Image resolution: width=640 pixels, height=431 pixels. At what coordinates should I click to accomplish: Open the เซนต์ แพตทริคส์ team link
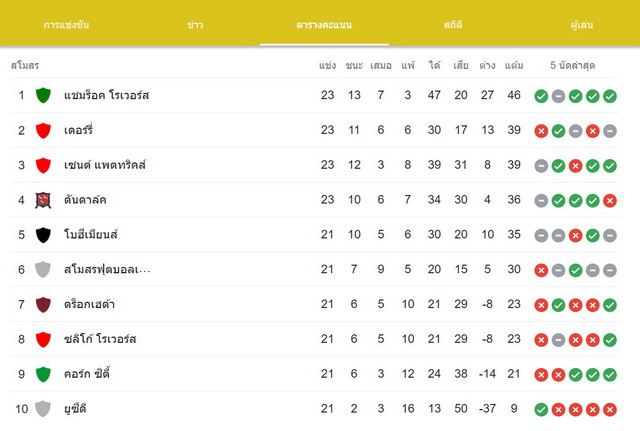tap(105, 165)
